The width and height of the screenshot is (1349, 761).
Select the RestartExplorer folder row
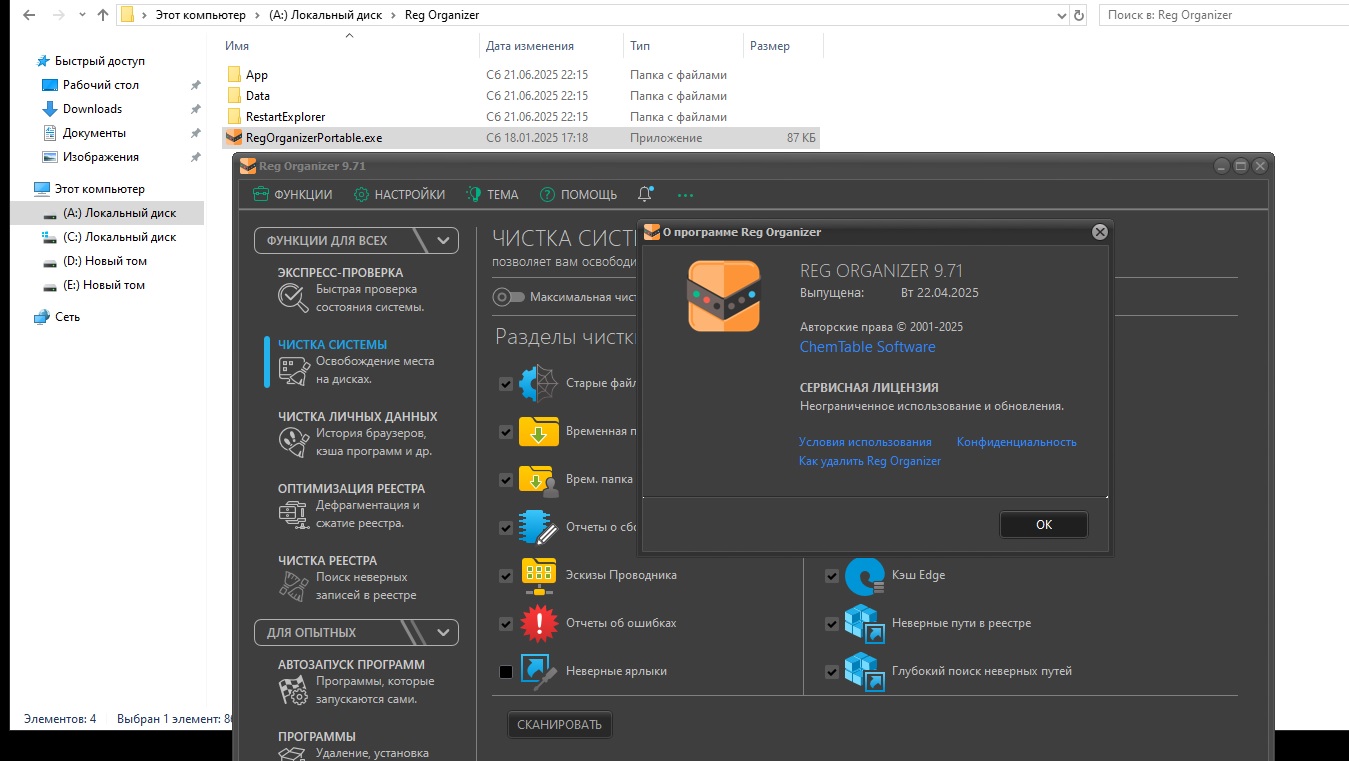tap(520, 117)
